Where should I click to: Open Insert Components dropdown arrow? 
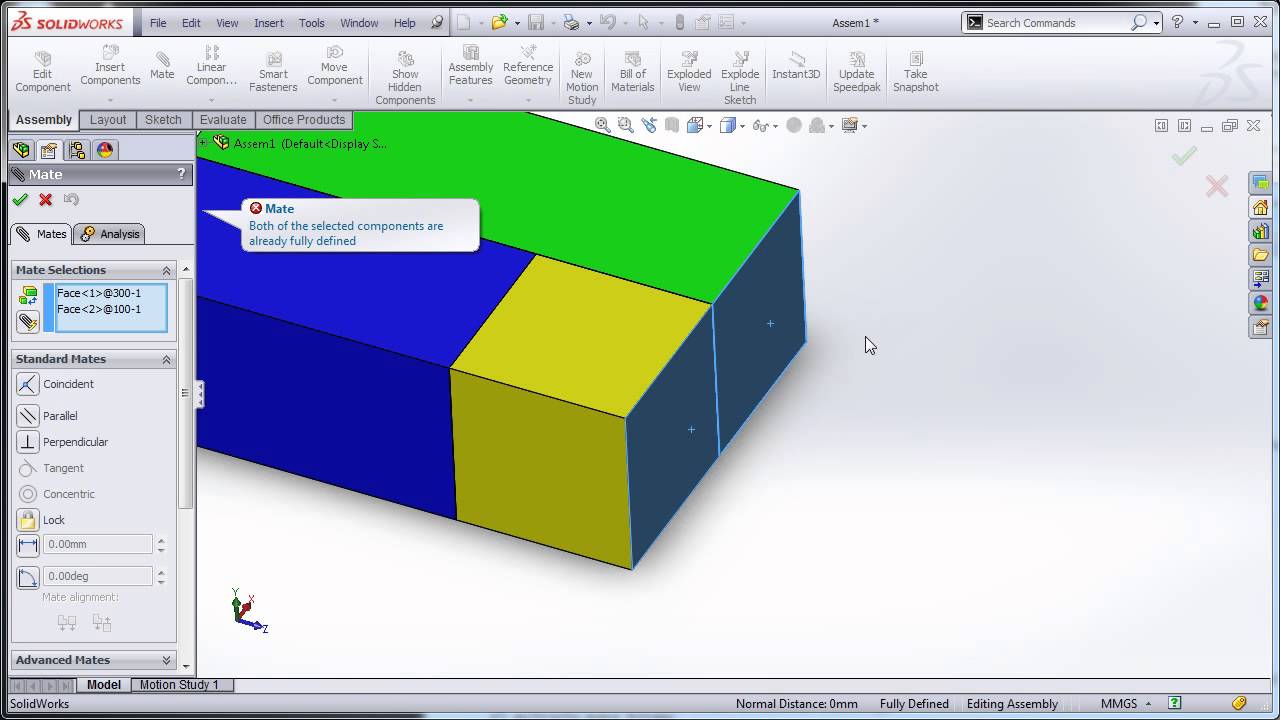[110, 100]
